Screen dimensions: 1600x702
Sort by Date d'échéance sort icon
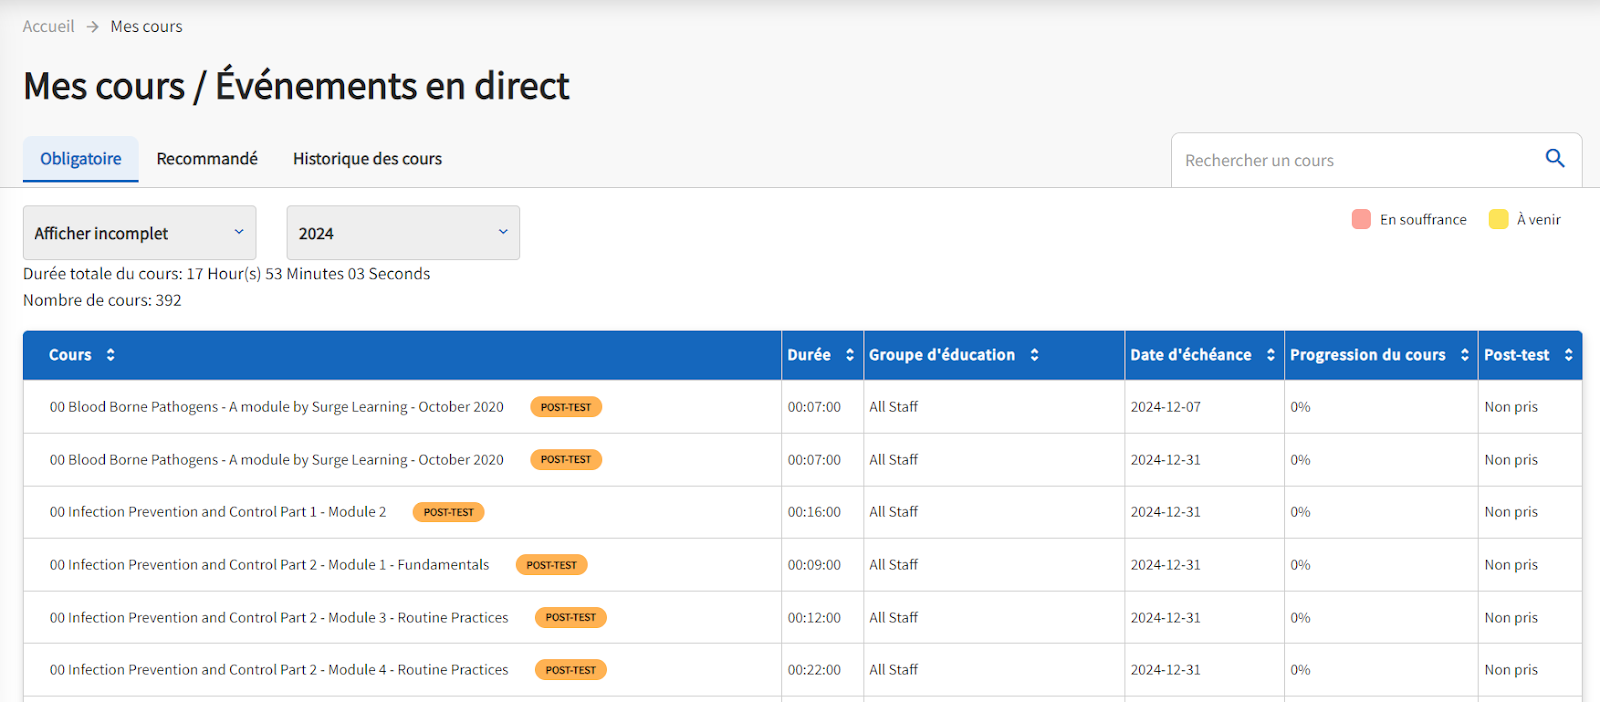click(x=1271, y=355)
